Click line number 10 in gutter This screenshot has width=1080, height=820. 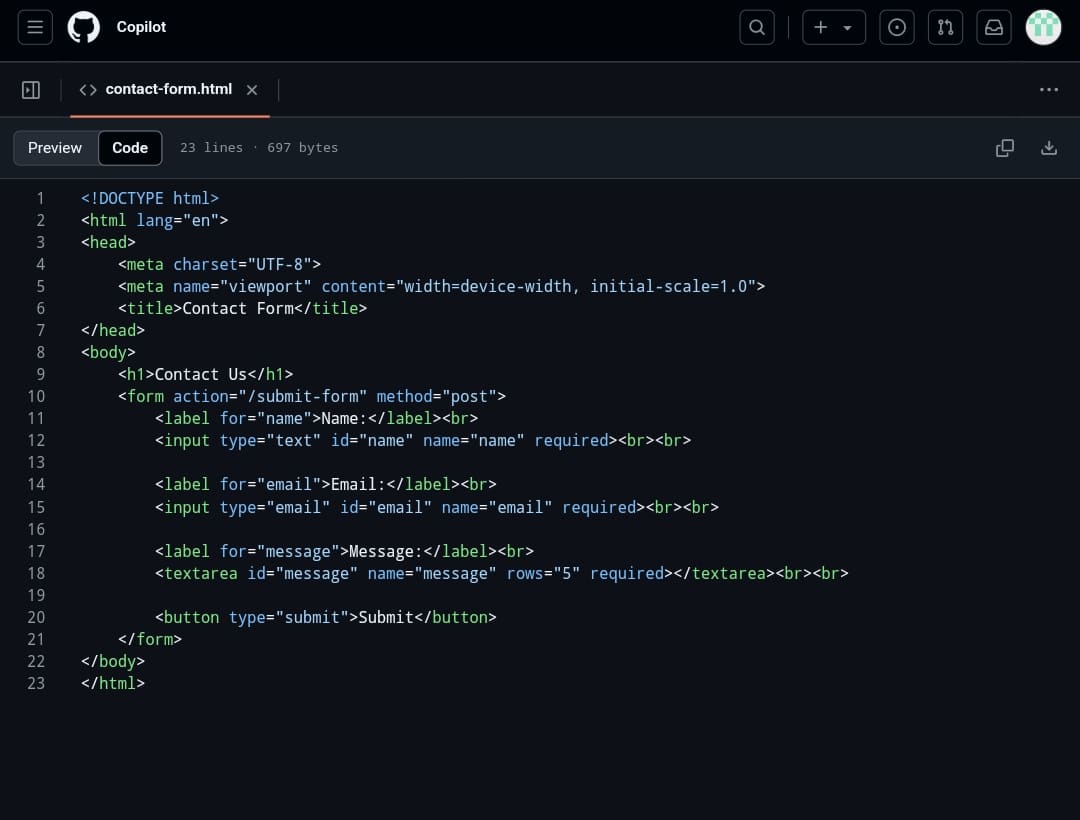pyautogui.click(x=37, y=397)
